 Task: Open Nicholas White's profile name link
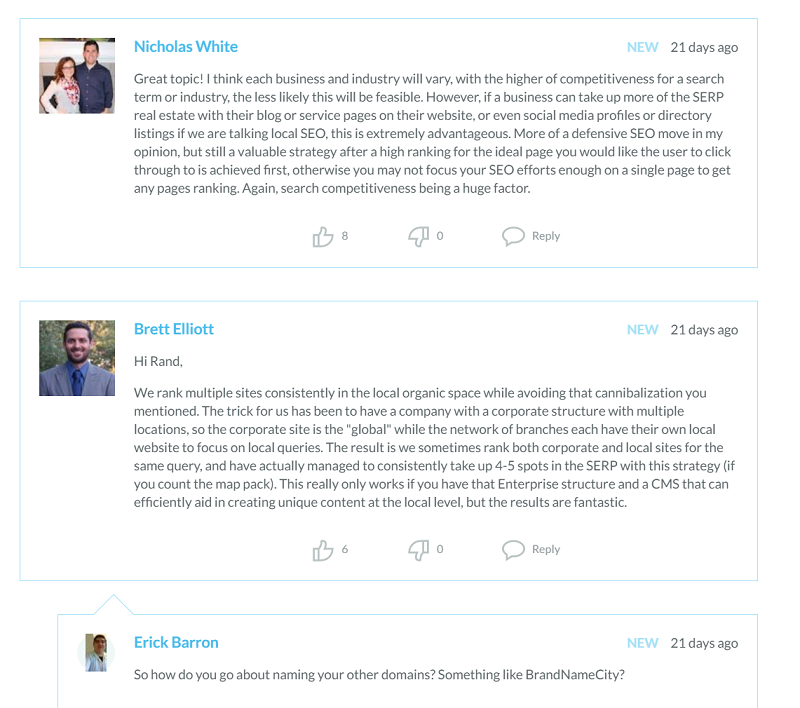click(x=186, y=47)
